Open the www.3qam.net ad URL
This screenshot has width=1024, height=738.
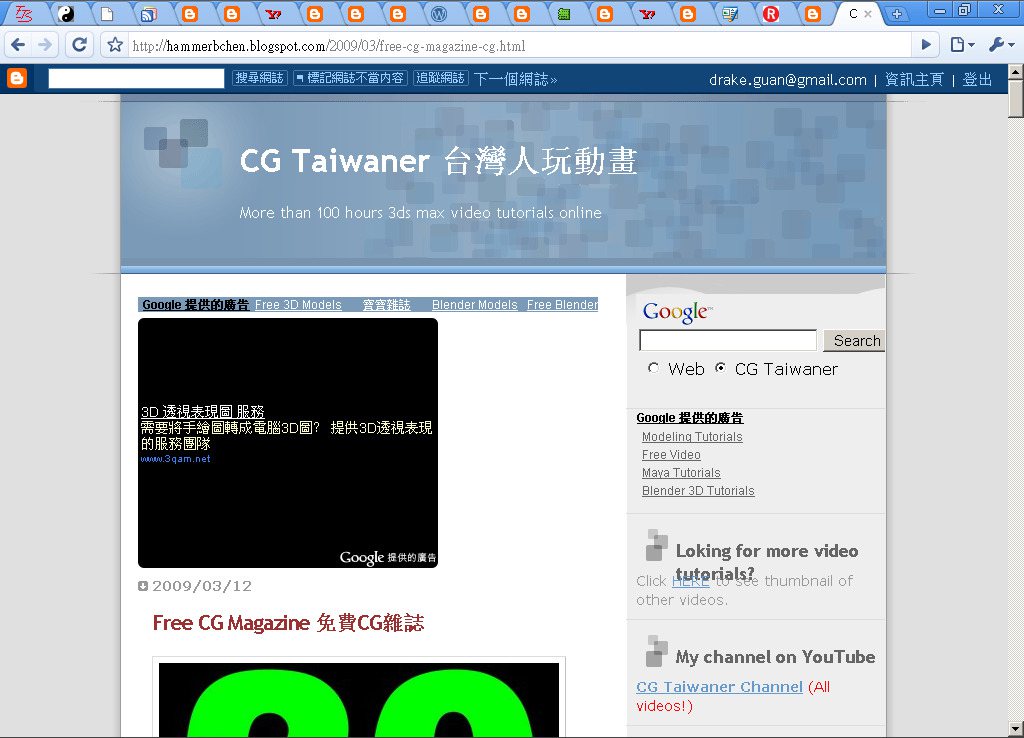[175, 458]
